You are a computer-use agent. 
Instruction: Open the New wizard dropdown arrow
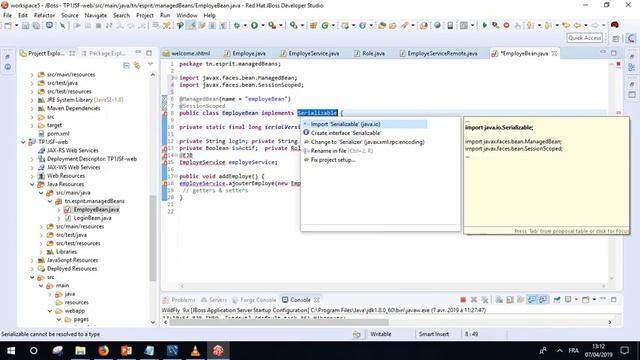(x=16, y=25)
